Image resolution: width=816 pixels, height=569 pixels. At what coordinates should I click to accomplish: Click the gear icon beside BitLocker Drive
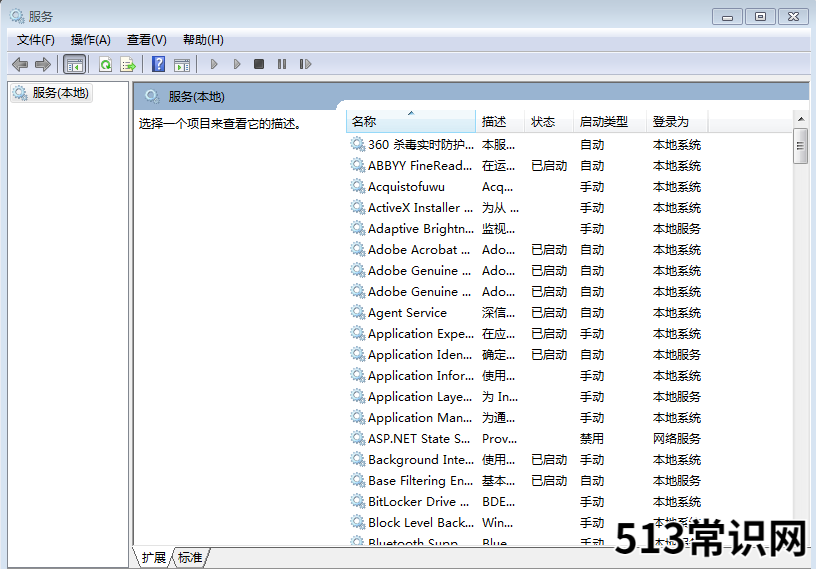point(357,501)
